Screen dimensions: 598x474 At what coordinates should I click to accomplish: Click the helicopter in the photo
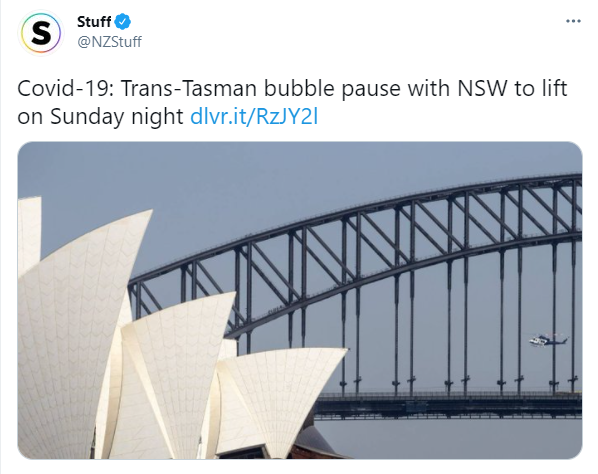tap(548, 339)
